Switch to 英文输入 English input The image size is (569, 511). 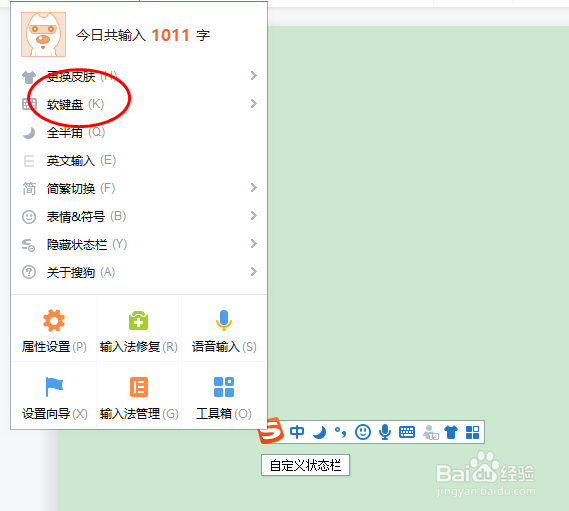coord(139,160)
